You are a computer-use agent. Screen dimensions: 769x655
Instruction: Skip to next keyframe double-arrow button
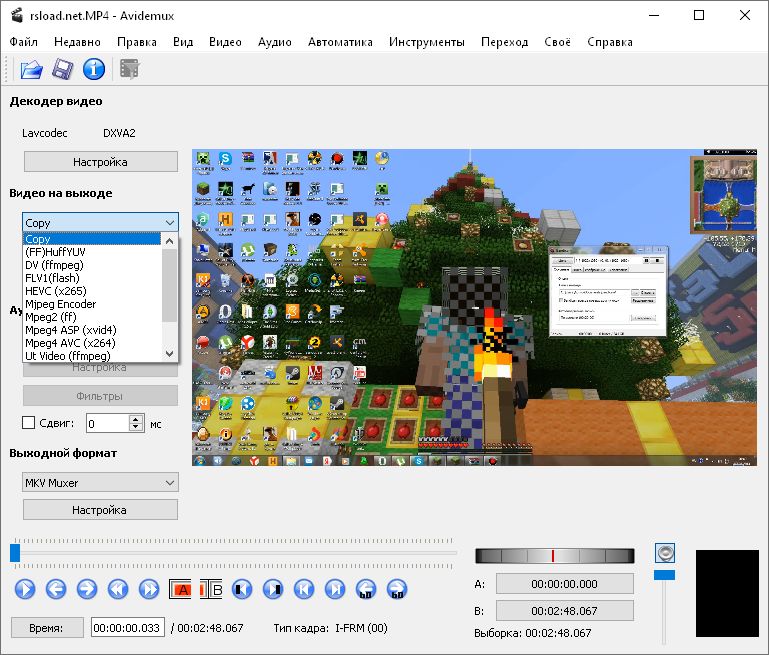pyautogui.click(x=149, y=589)
